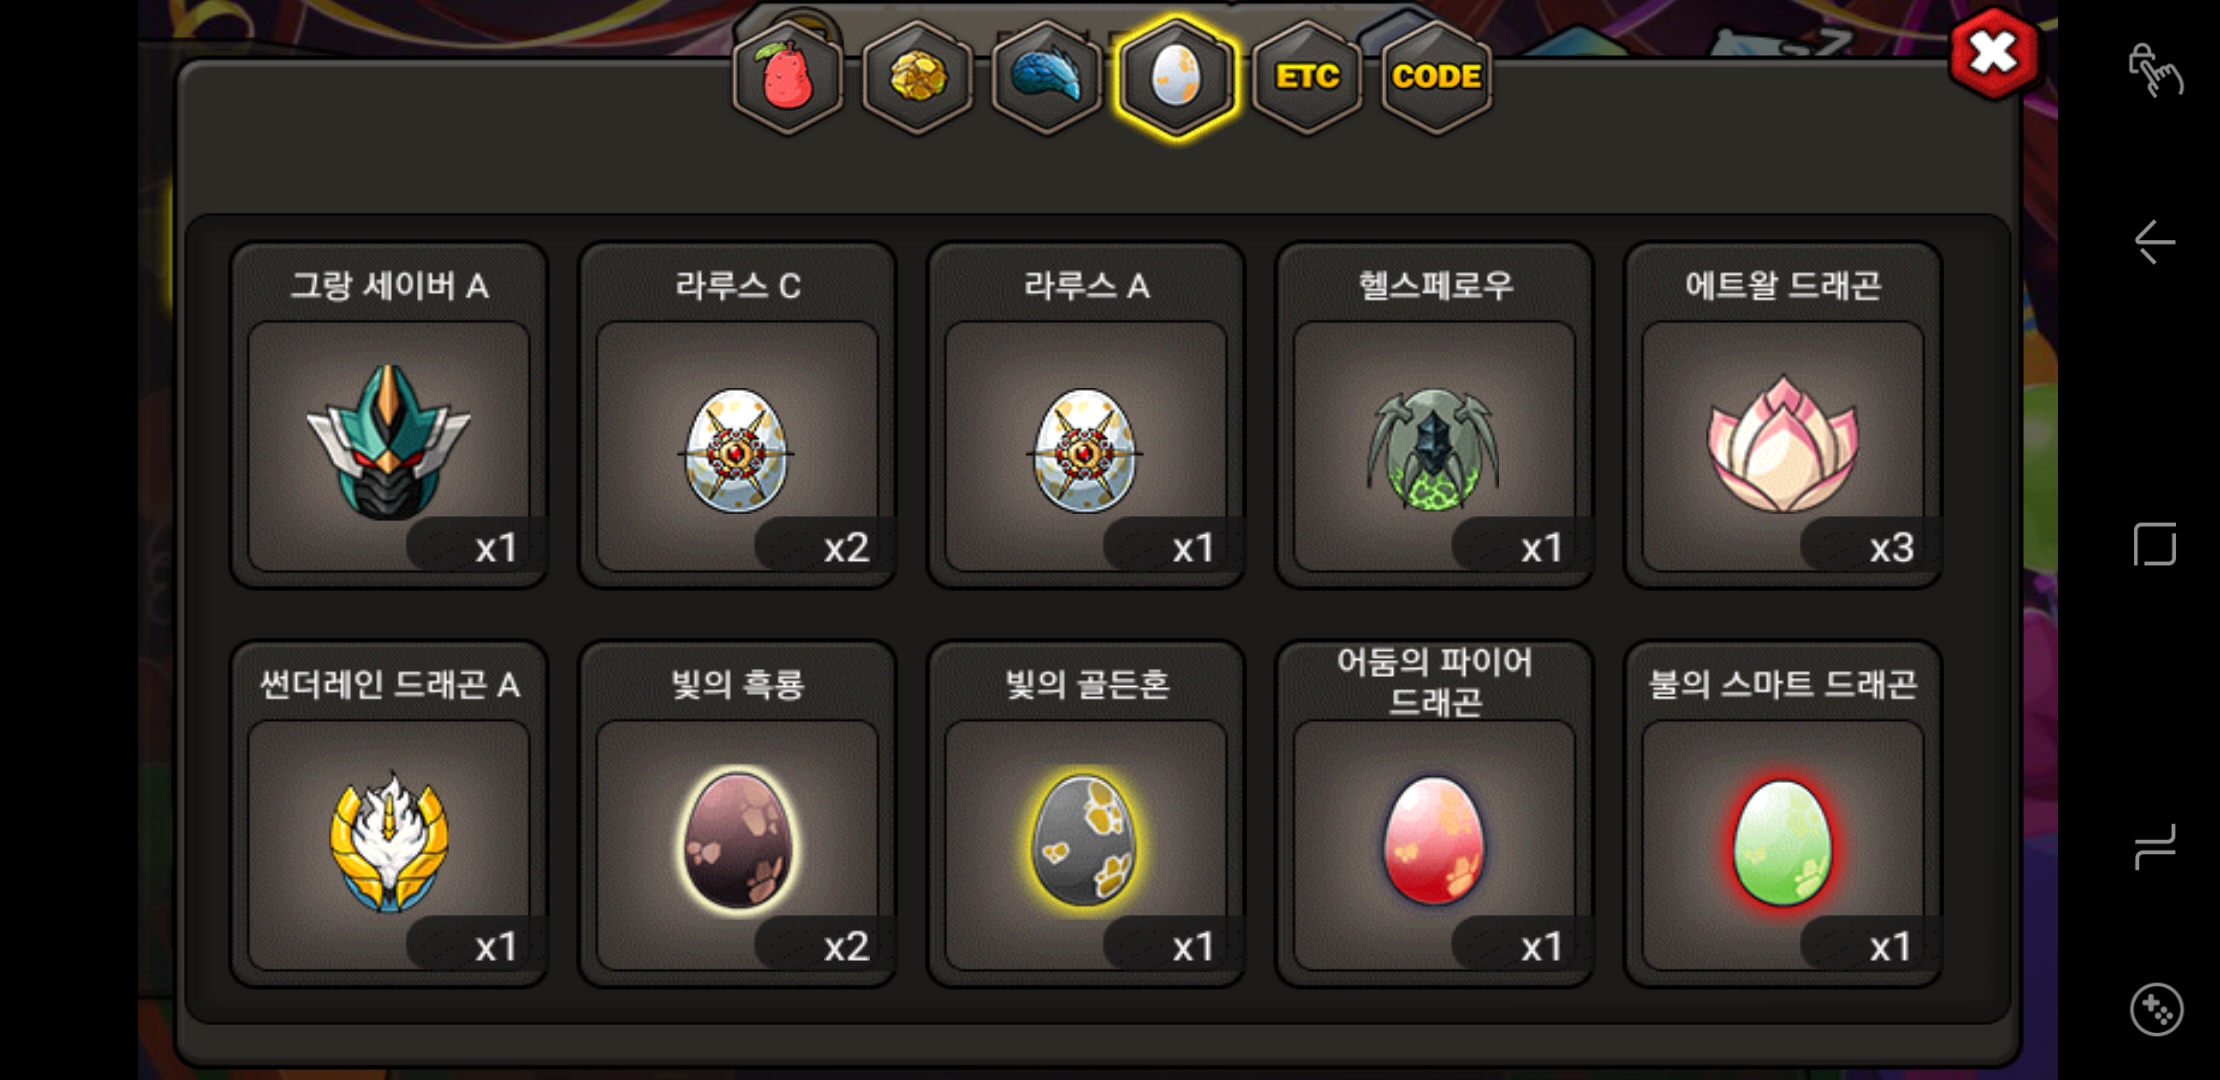Tap the Android back arrow button
The height and width of the screenshot is (1080, 2220).
(x=2155, y=242)
